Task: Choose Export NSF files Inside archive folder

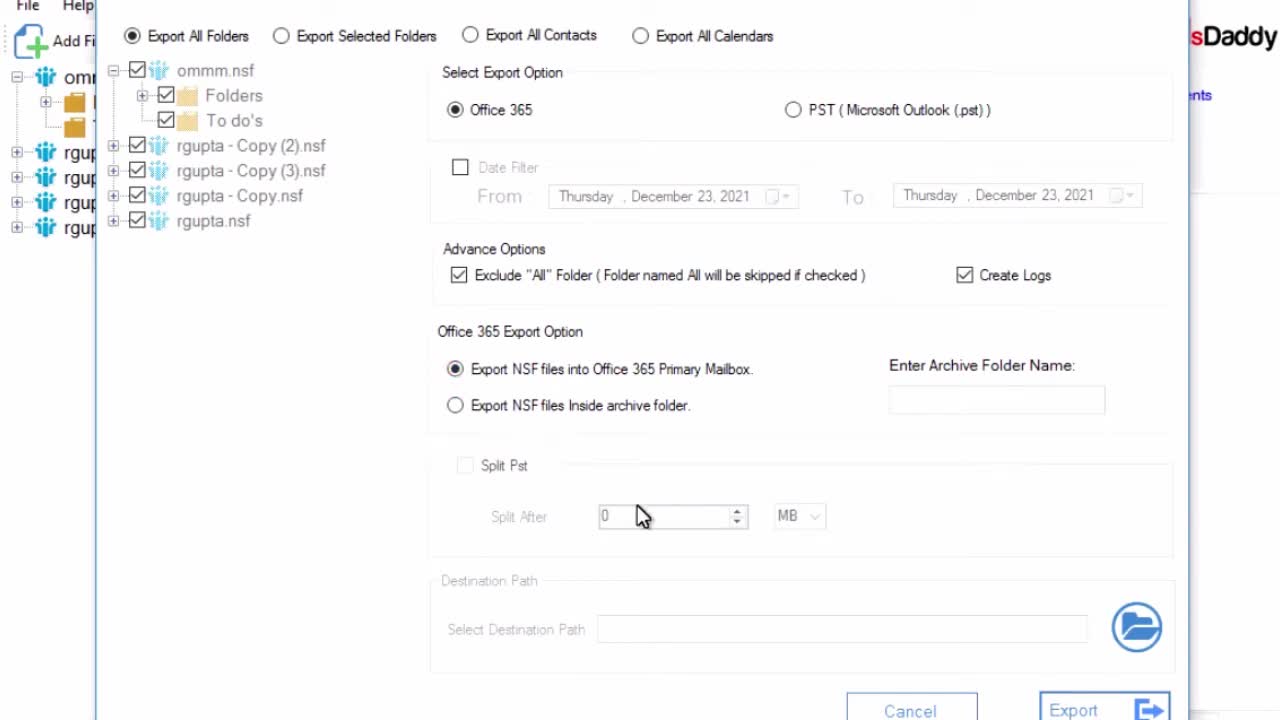Action: [x=455, y=405]
